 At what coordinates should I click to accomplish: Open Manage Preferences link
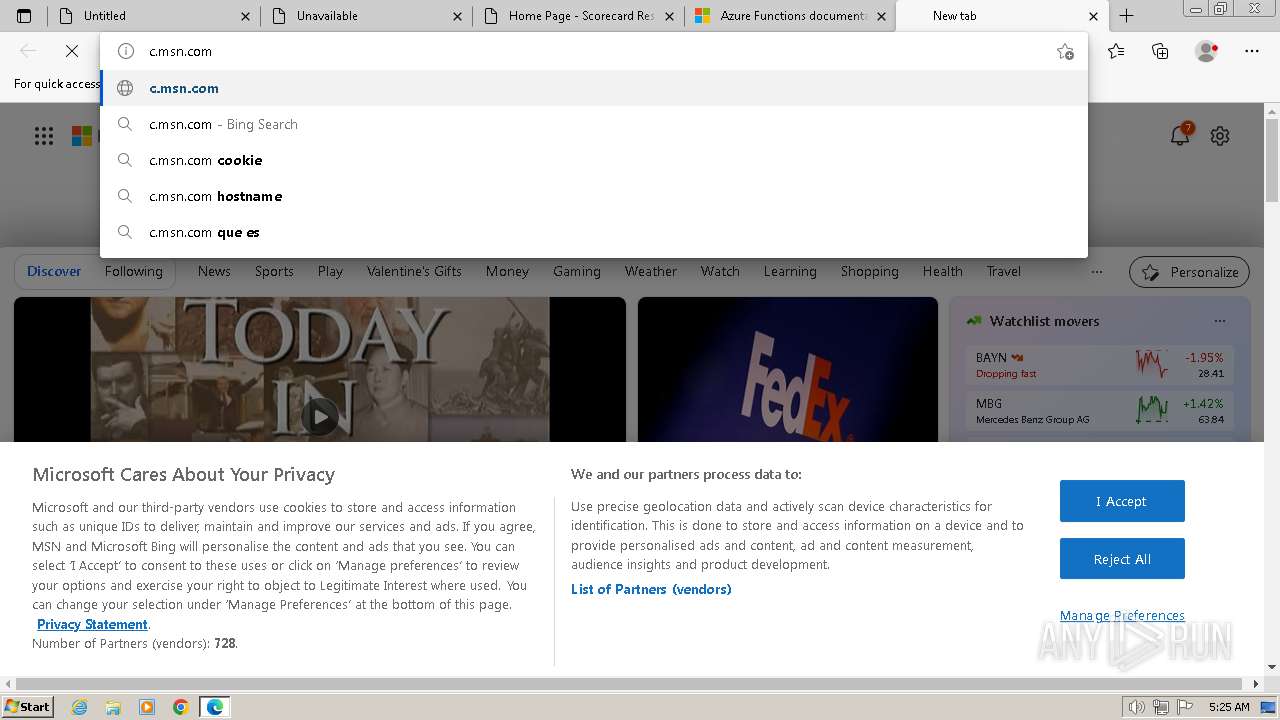[1122, 615]
